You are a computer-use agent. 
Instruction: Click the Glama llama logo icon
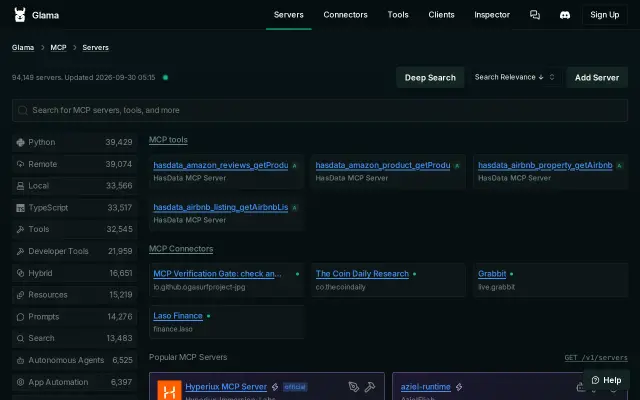click(x=20, y=15)
